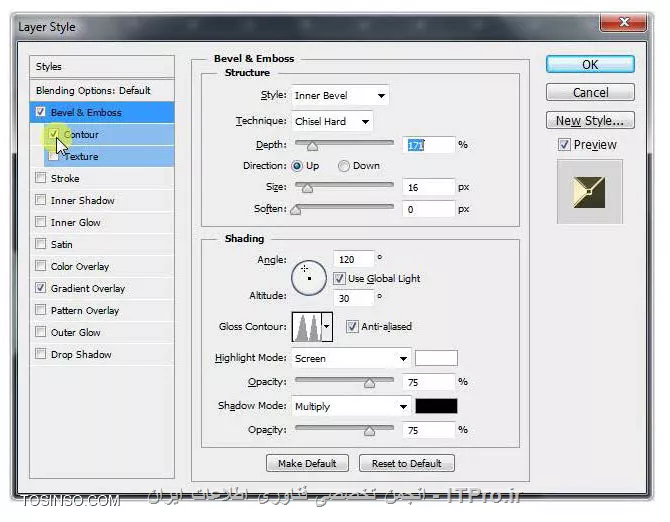Click the Soften slider handle
670x522 pixels.
(x=296, y=210)
